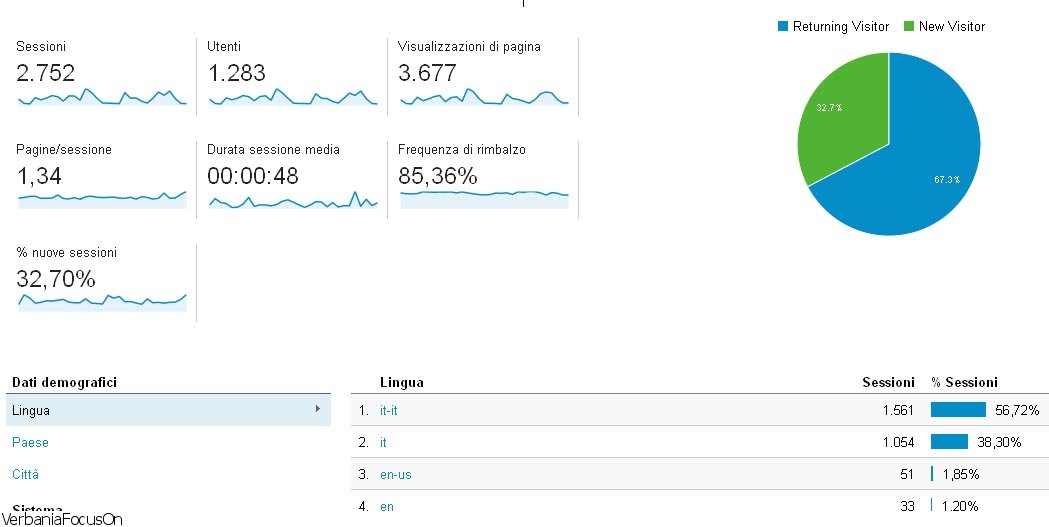
Task: Select the Durata sessione media sparkline
Action: (292, 201)
